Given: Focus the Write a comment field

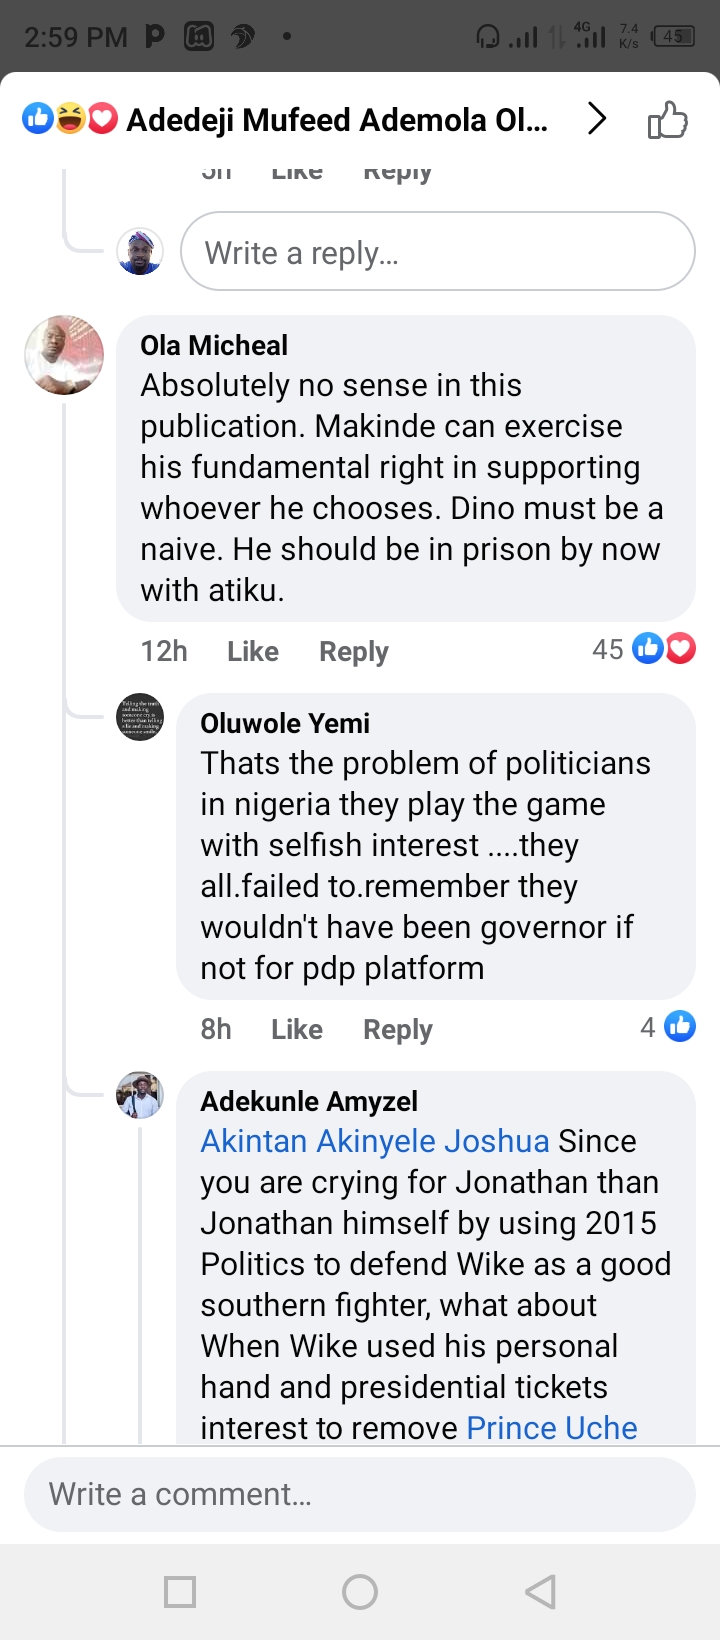Looking at the screenshot, I should (360, 1494).
